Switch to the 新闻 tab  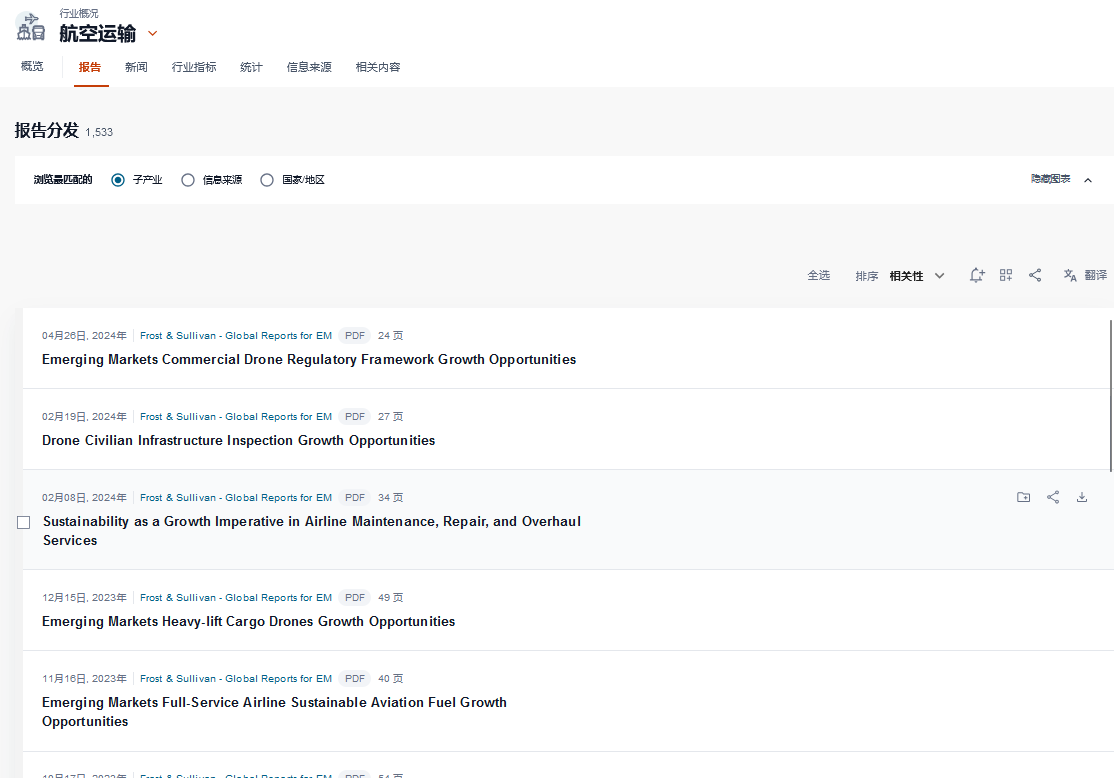136,67
